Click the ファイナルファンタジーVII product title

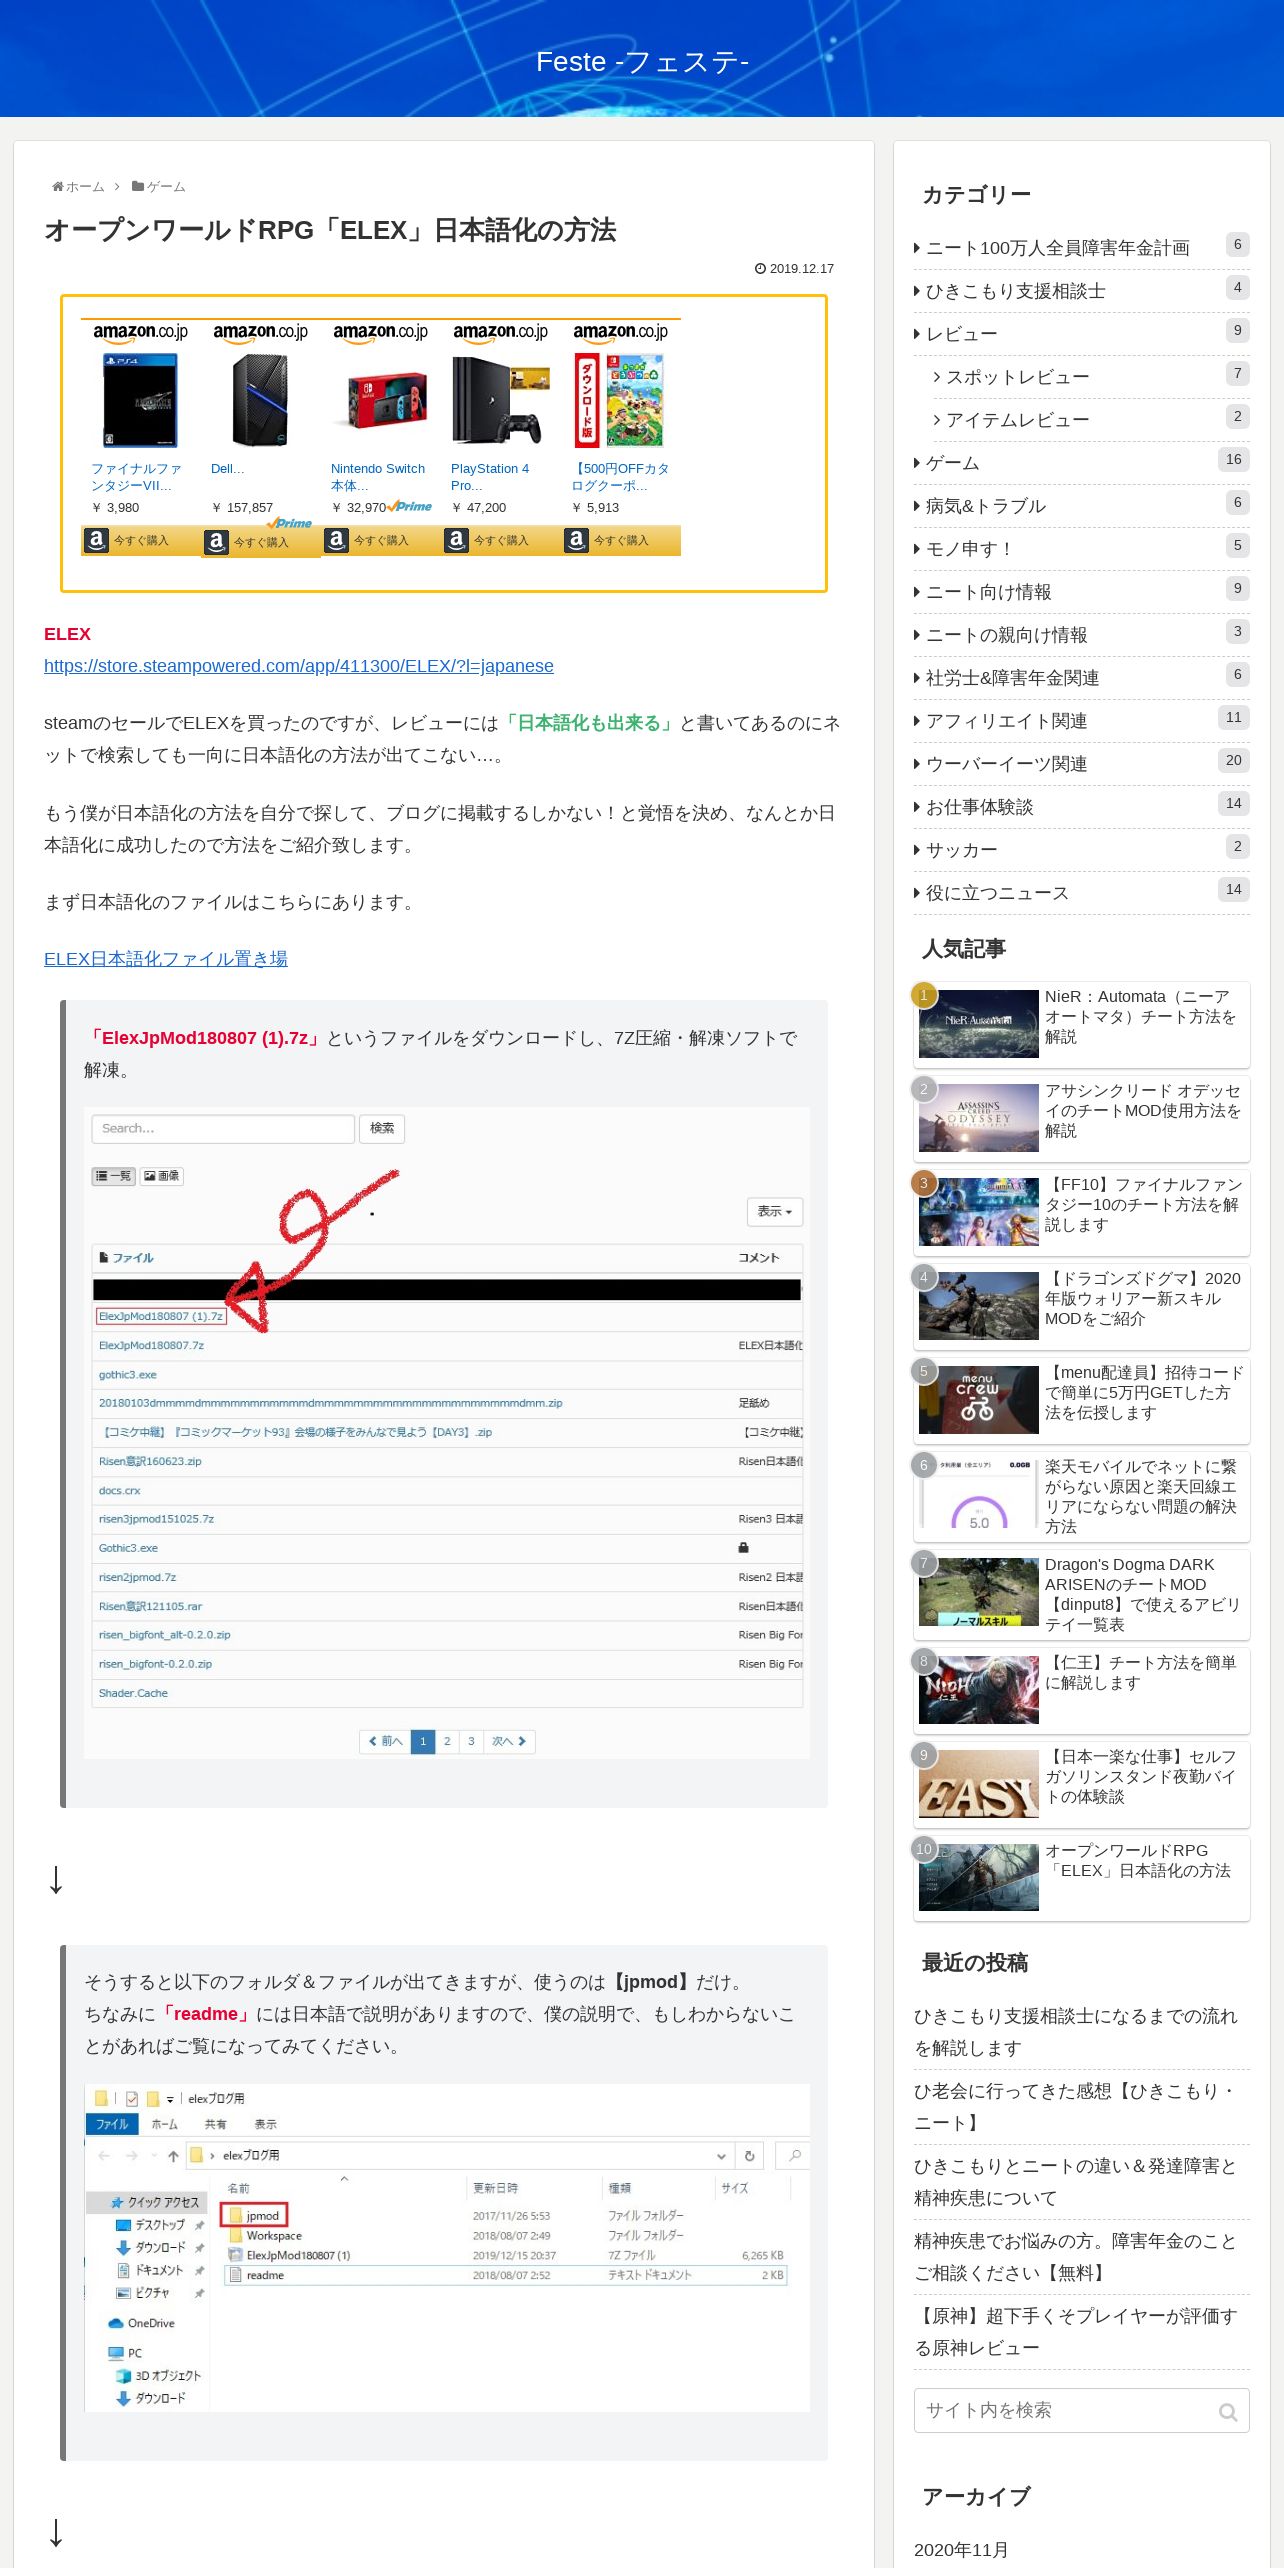tap(137, 477)
